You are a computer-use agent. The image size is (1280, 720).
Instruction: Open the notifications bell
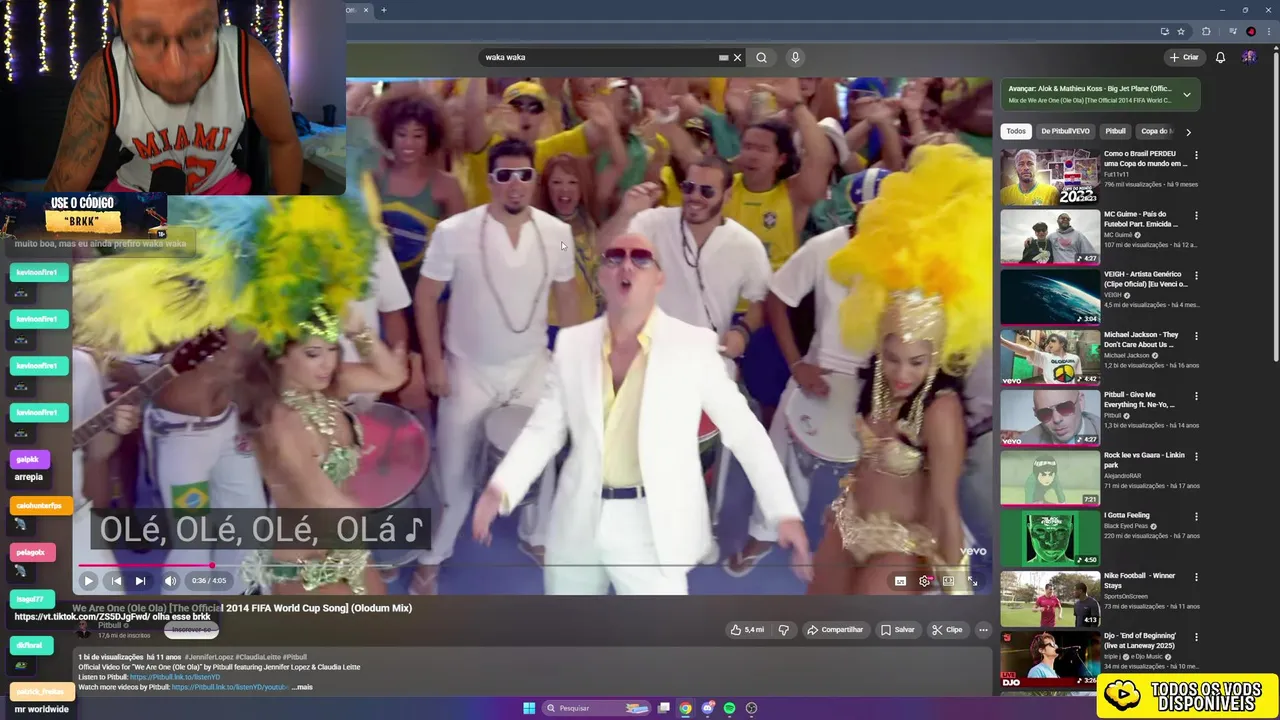coord(1220,57)
